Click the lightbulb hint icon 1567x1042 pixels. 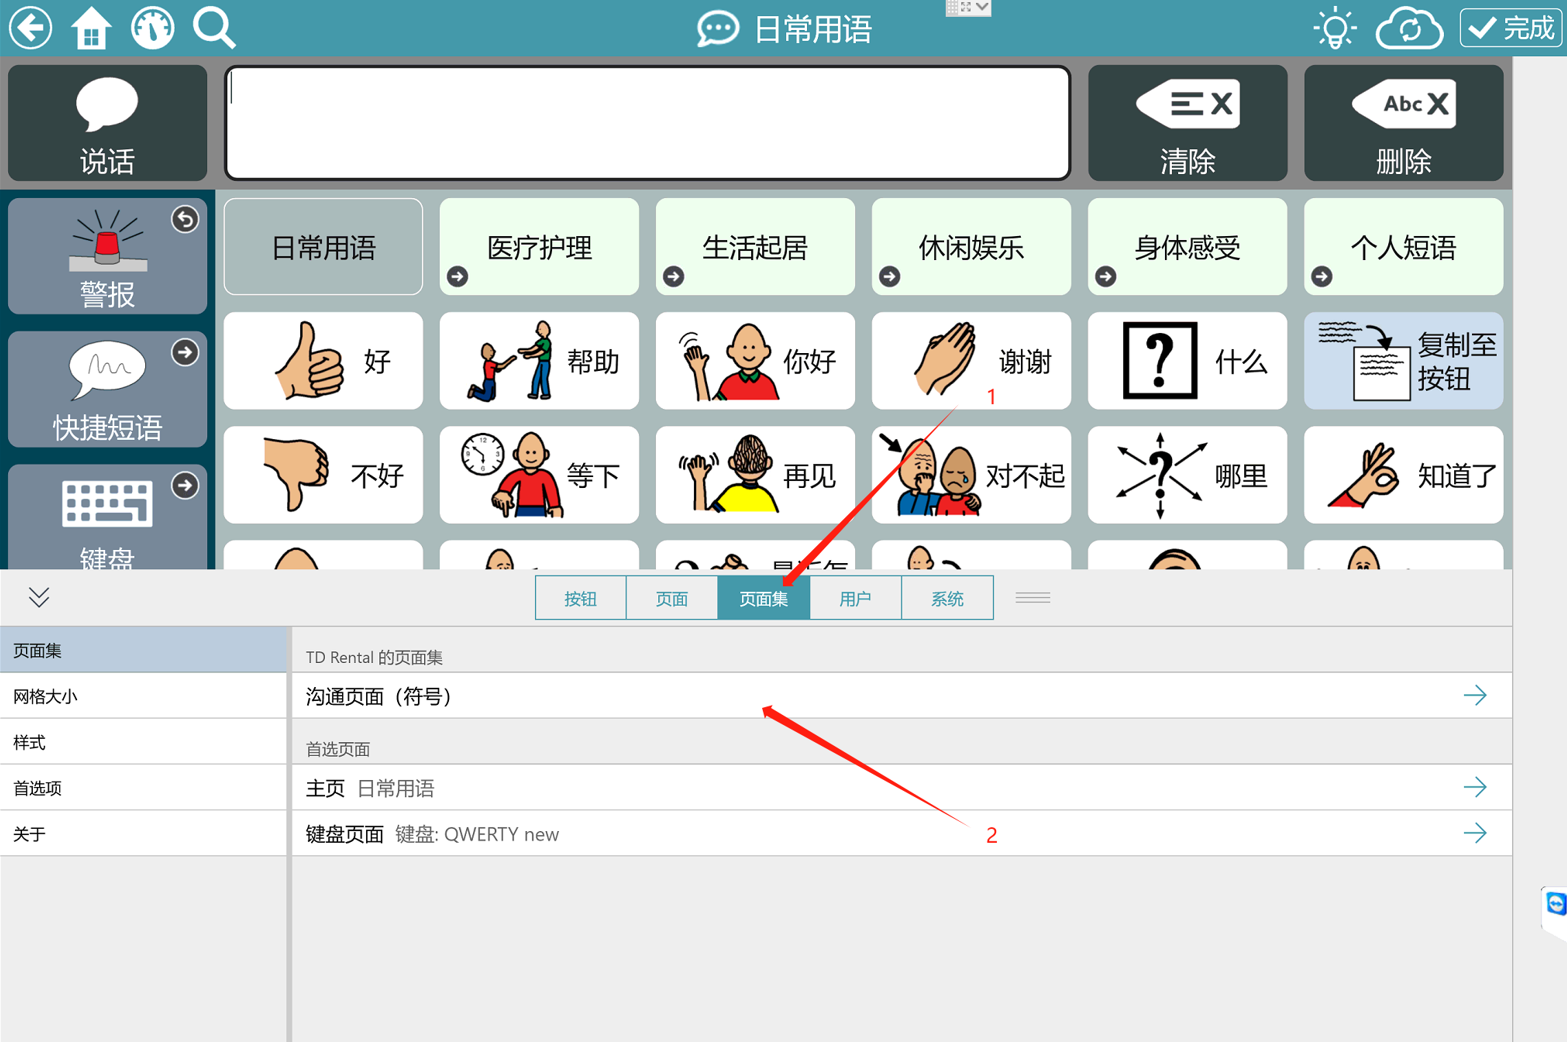tap(1335, 28)
